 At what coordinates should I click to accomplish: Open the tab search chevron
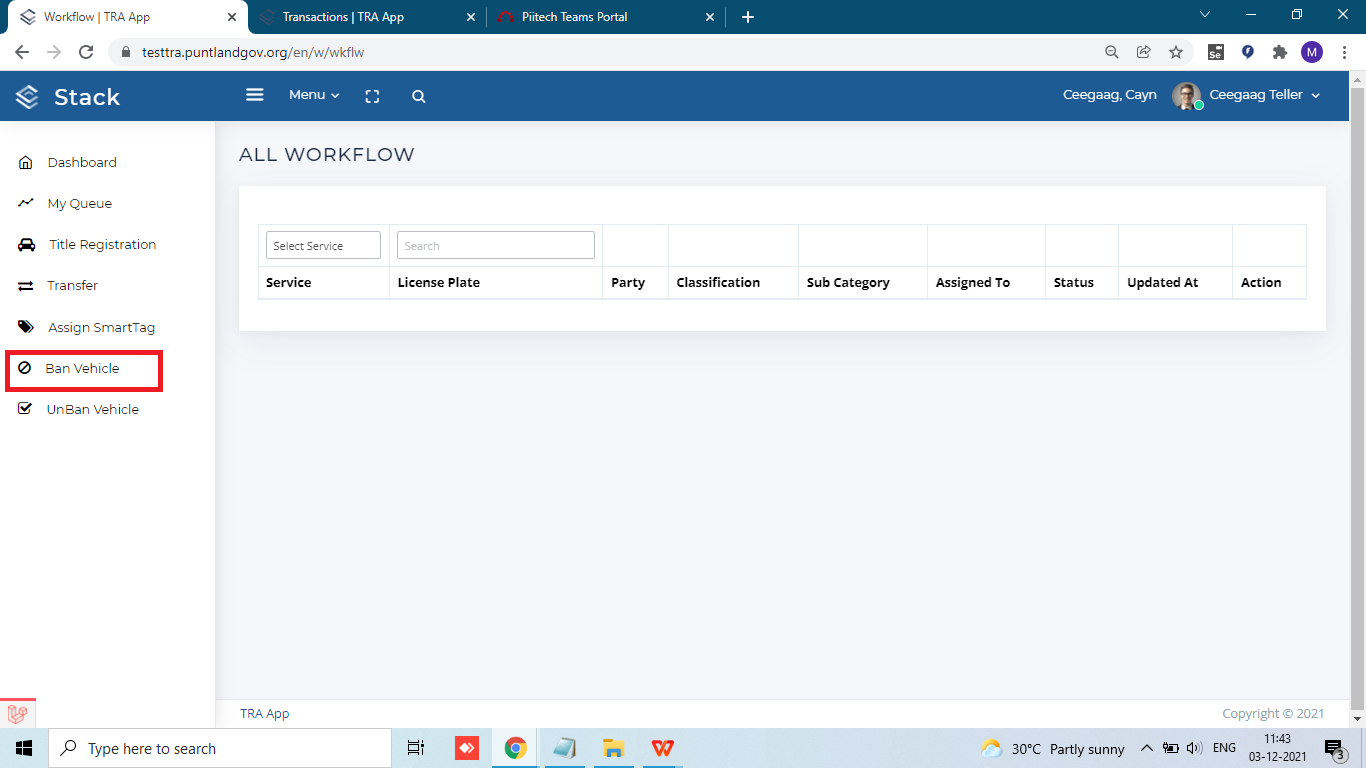(1205, 15)
